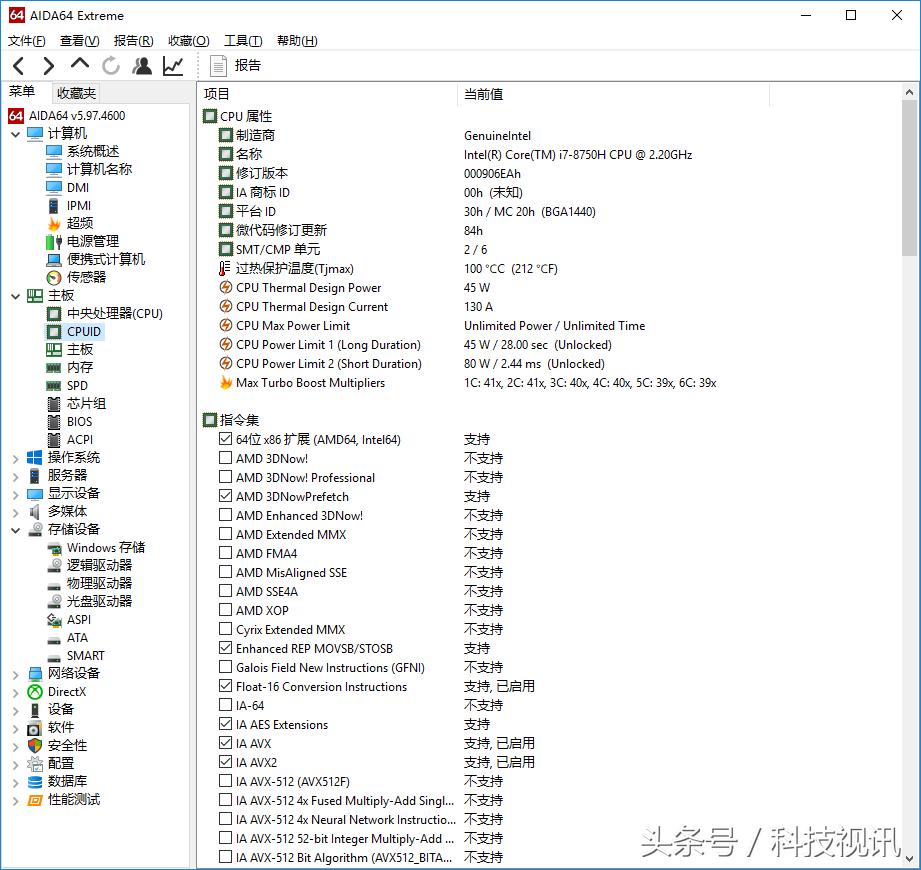
Task: Expand the 显示设备 tree node
Action: coord(16,495)
